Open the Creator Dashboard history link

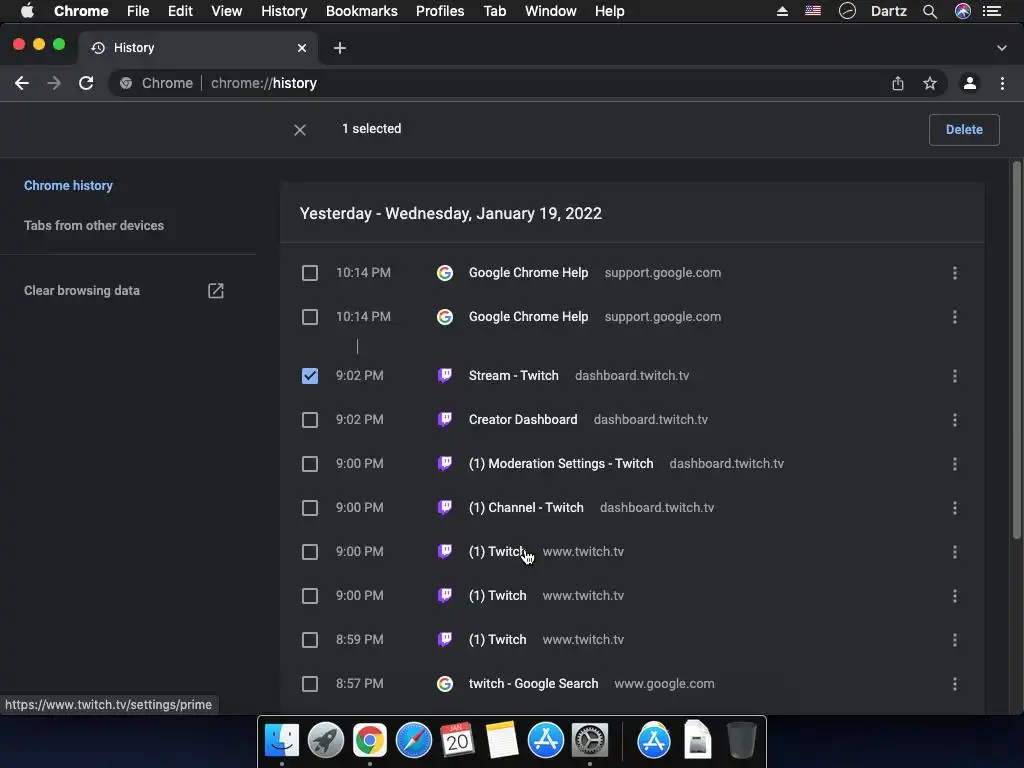(523, 419)
